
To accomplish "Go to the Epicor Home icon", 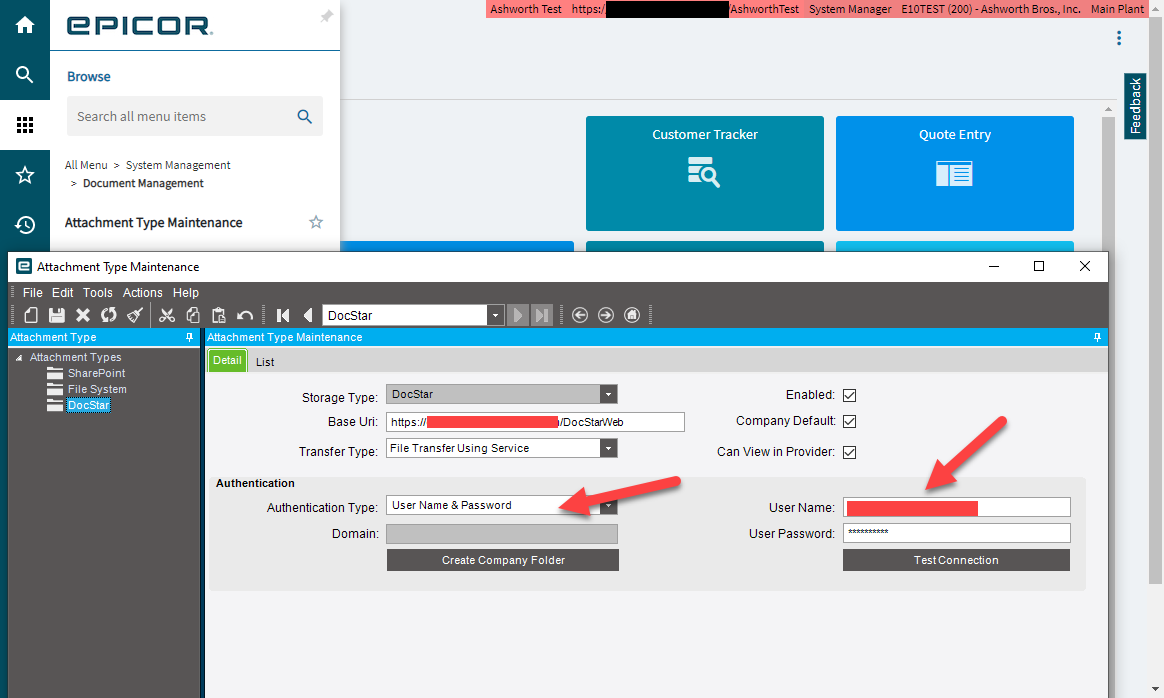I will pos(24,25).
